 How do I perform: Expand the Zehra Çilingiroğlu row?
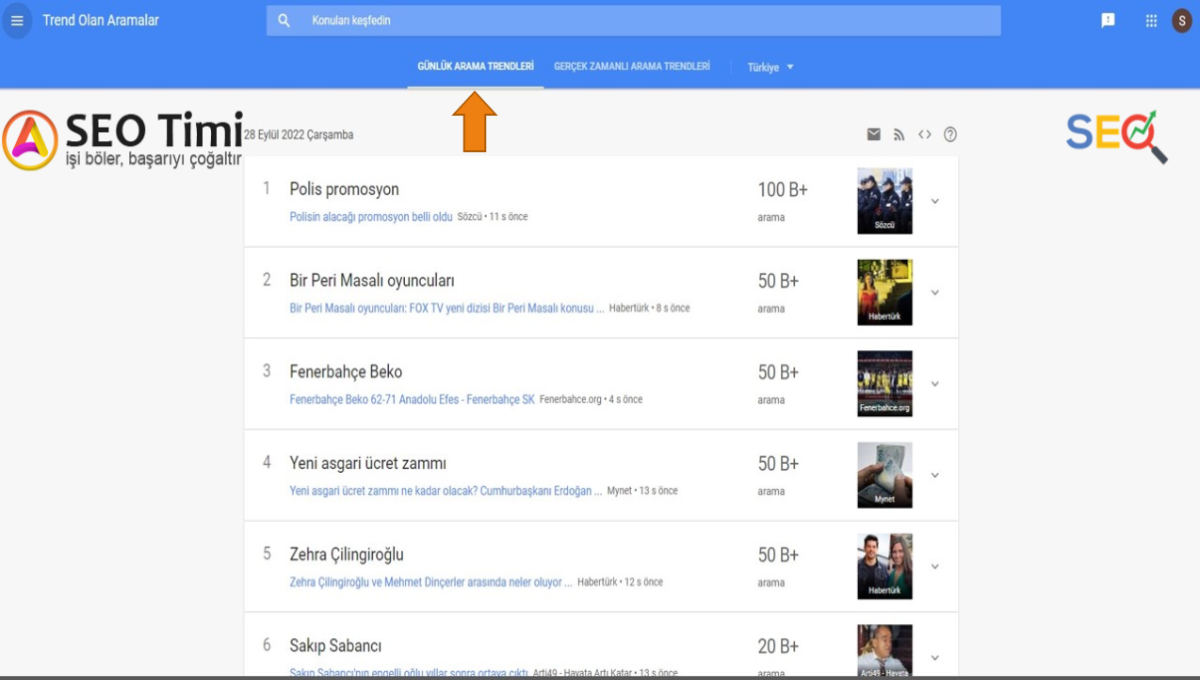935,566
